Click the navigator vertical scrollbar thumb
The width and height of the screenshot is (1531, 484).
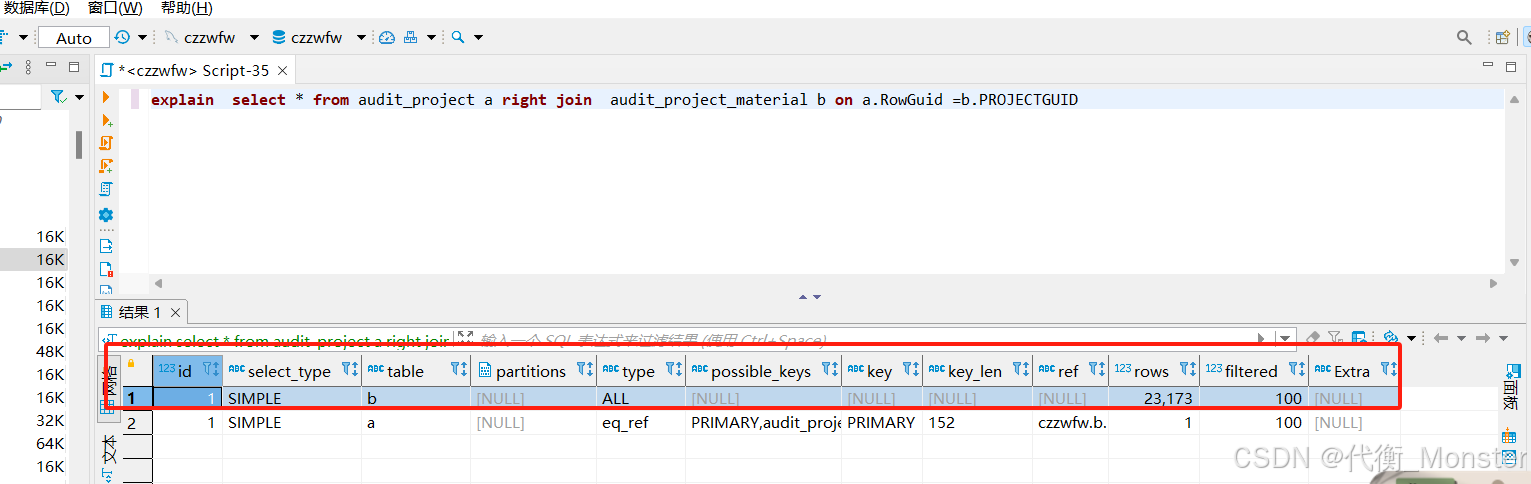tap(79, 144)
